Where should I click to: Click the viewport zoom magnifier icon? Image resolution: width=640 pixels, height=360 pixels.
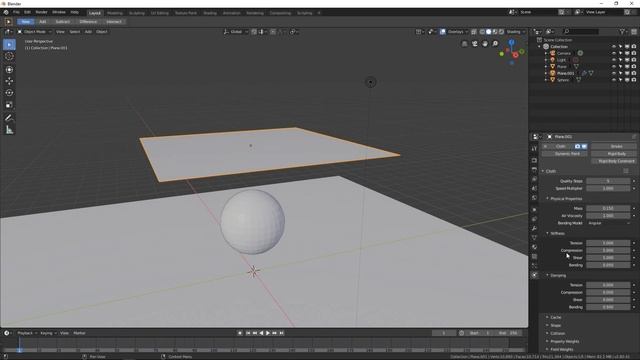[x=495, y=43]
